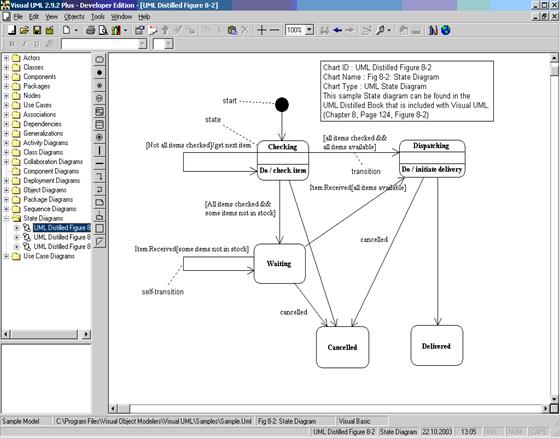Open the 100% zoom dropdown
Image resolution: width=560 pixels, height=439 pixels.
(x=310, y=30)
